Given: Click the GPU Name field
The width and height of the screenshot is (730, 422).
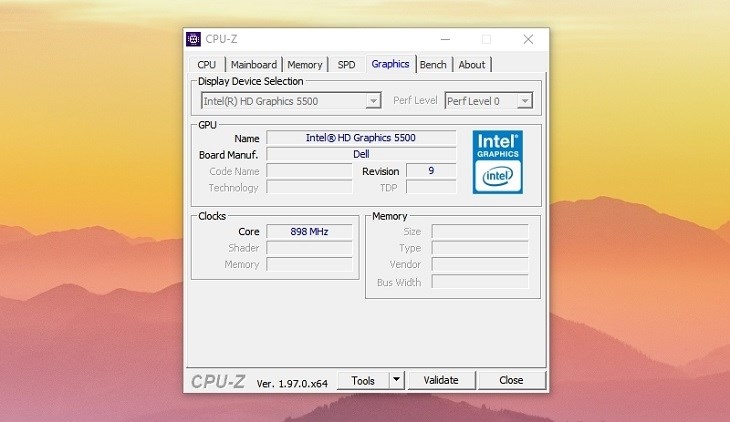Looking at the screenshot, I should 360,138.
